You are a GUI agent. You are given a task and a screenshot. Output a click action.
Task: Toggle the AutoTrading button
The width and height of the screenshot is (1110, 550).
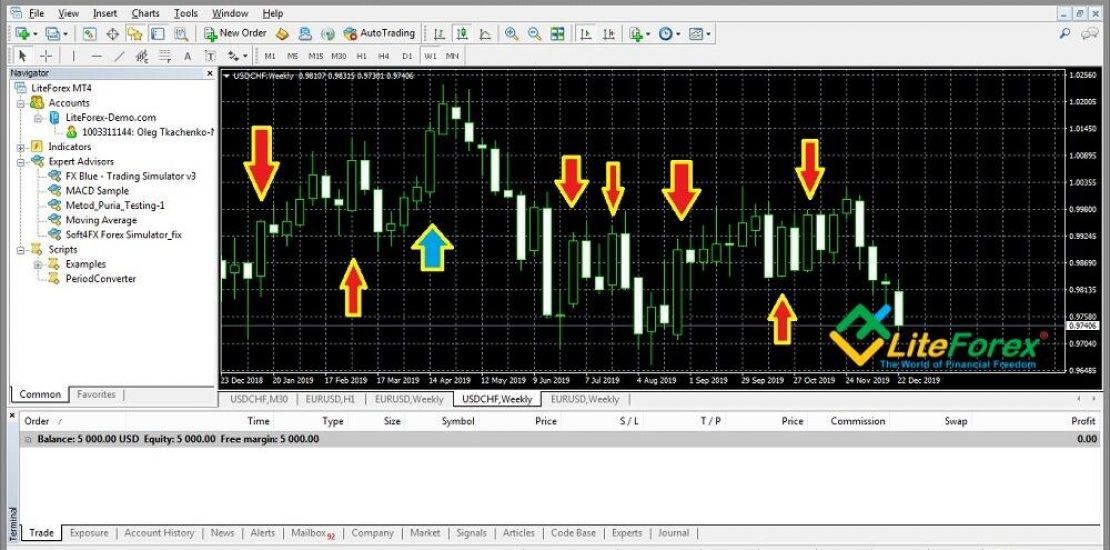pyautogui.click(x=379, y=34)
